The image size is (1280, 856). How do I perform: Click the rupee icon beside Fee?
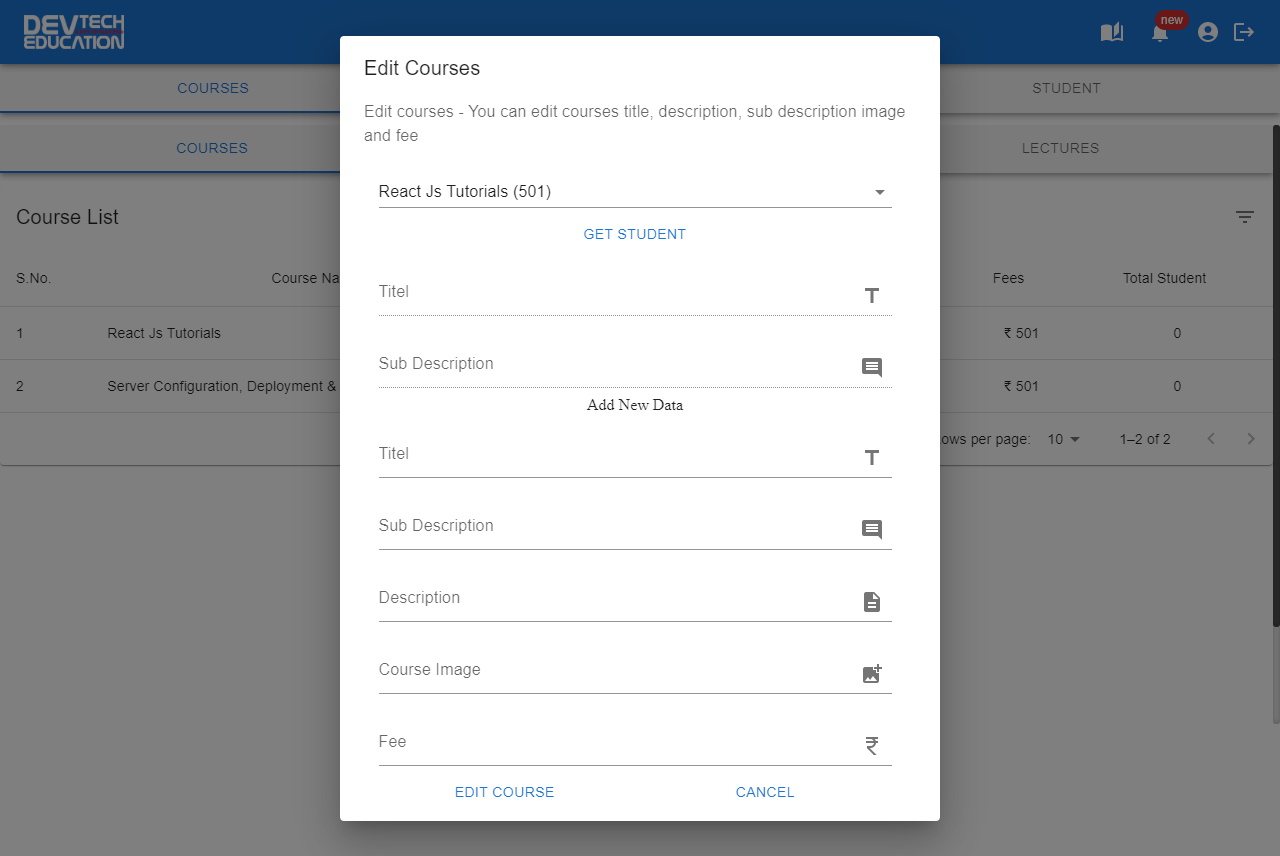[872, 745]
